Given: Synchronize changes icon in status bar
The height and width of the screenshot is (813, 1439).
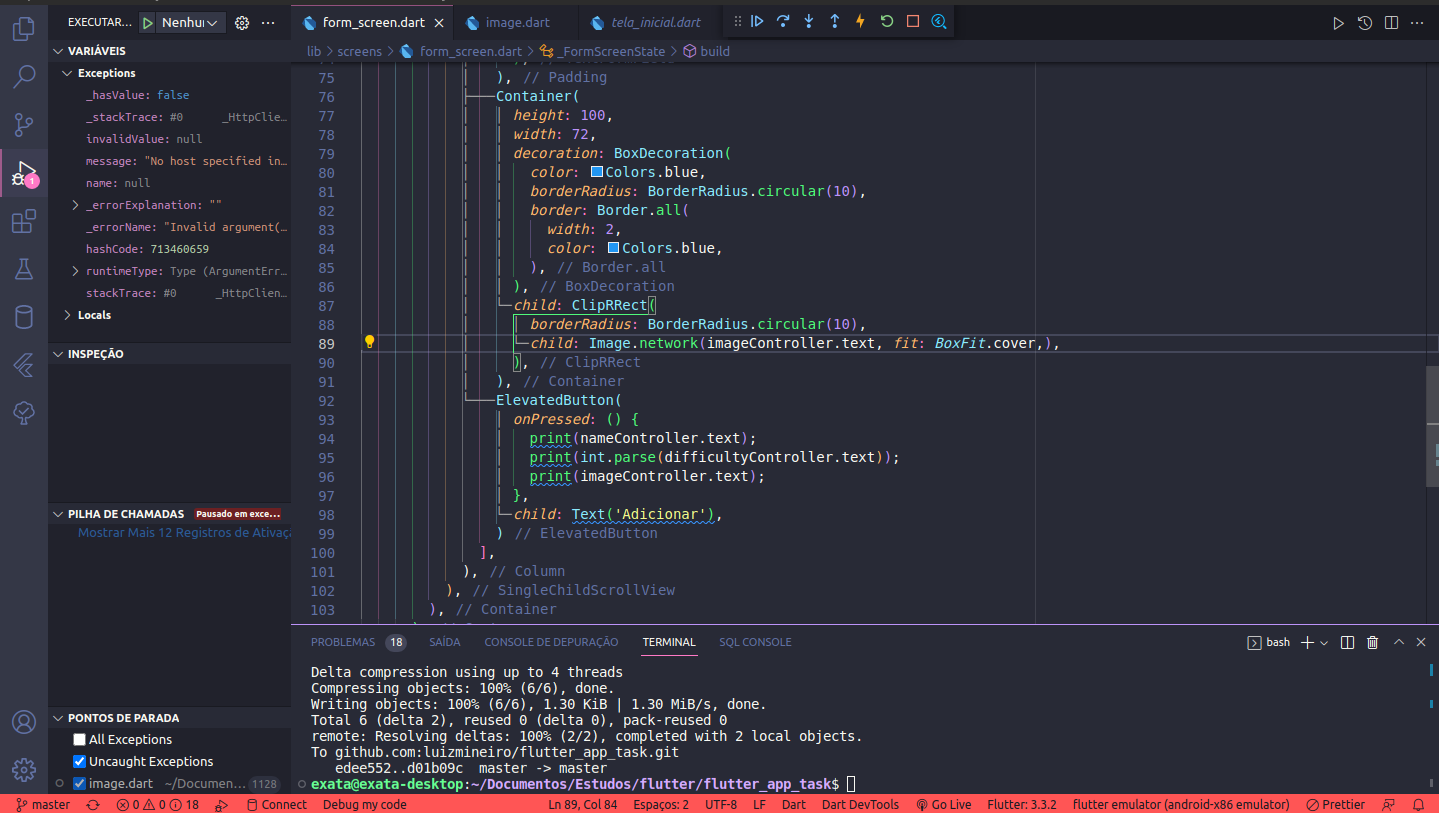Looking at the screenshot, I should [93, 804].
